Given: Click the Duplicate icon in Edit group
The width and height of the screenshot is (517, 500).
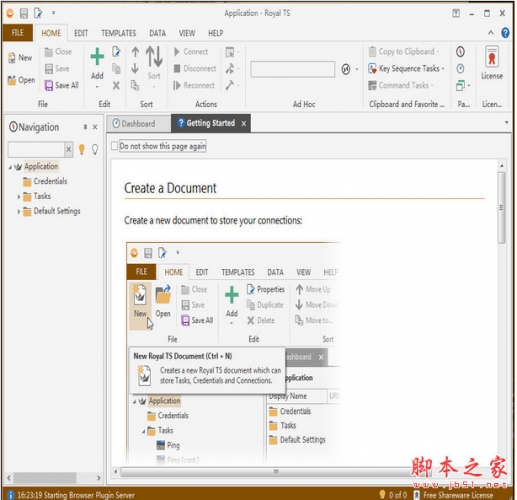Looking at the screenshot, I should (x=116, y=69).
